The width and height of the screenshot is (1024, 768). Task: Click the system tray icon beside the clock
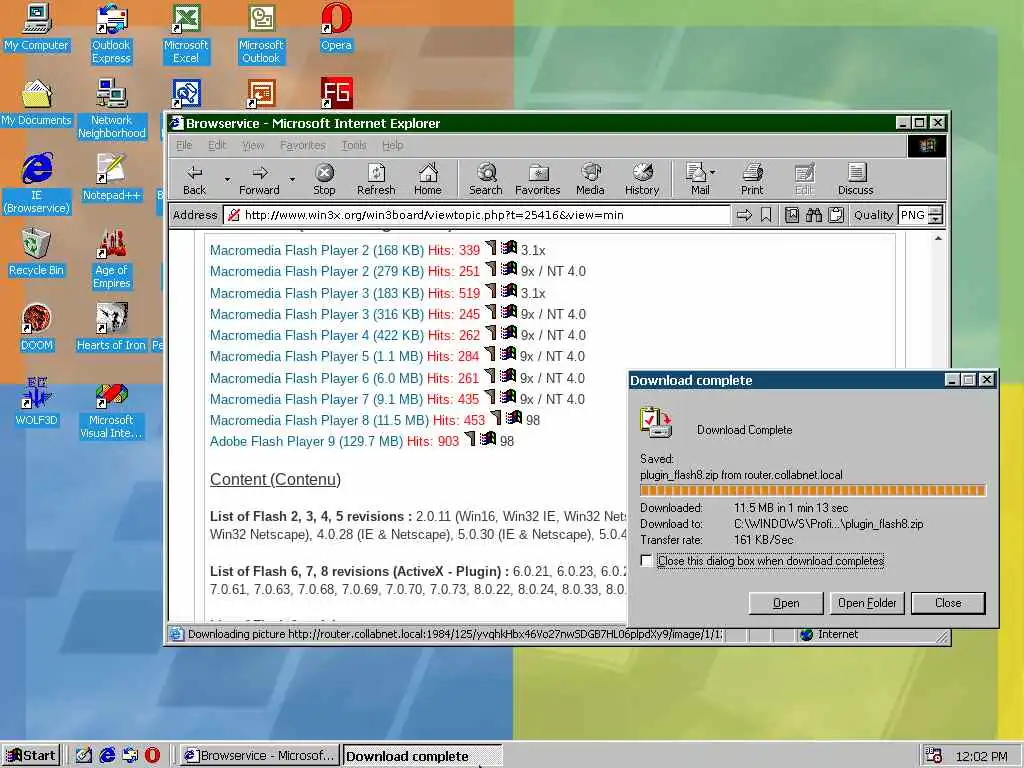tap(934, 755)
